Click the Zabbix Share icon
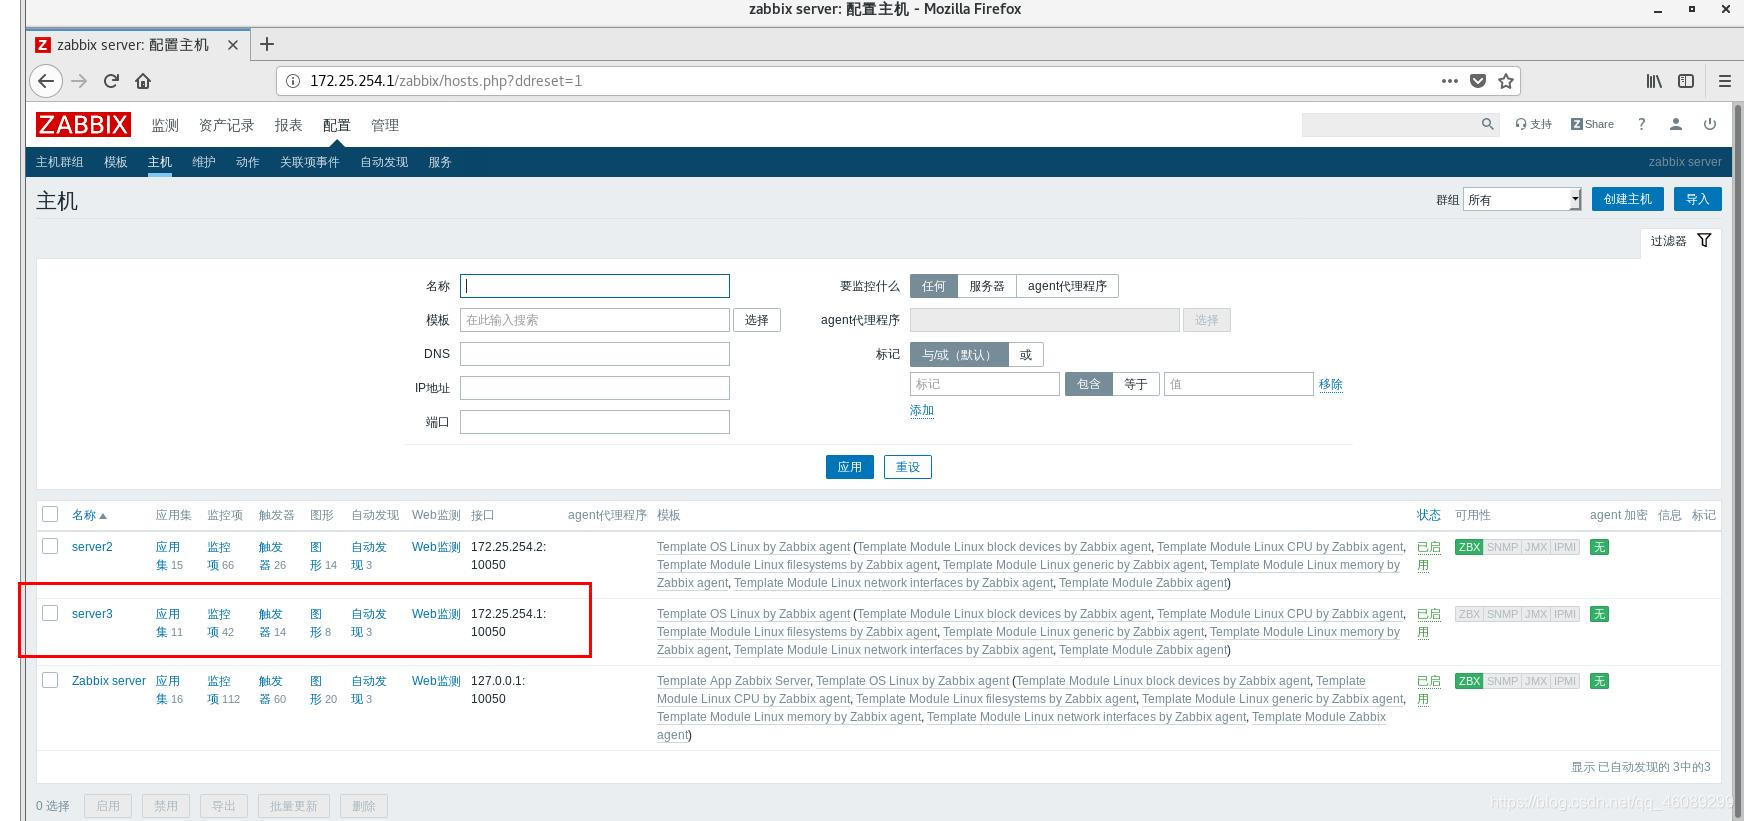 coord(1592,124)
